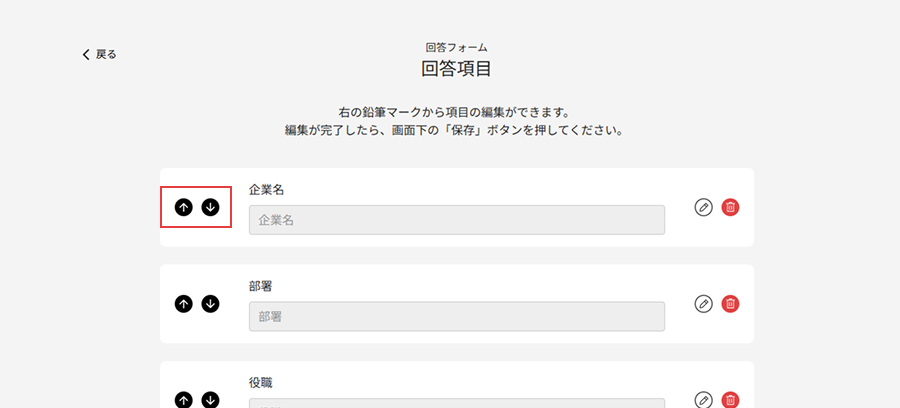
Task: Click the pencil icon for 役職
Action: pyautogui.click(x=704, y=400)
